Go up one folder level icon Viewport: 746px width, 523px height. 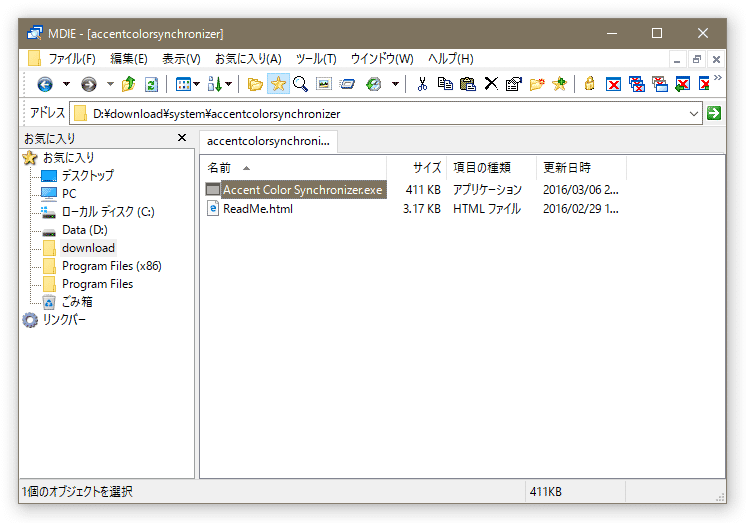[128, 84]
